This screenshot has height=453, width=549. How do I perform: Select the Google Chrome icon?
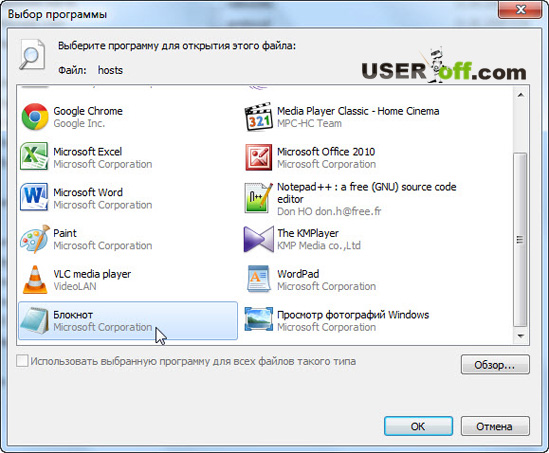click(35, 117)
